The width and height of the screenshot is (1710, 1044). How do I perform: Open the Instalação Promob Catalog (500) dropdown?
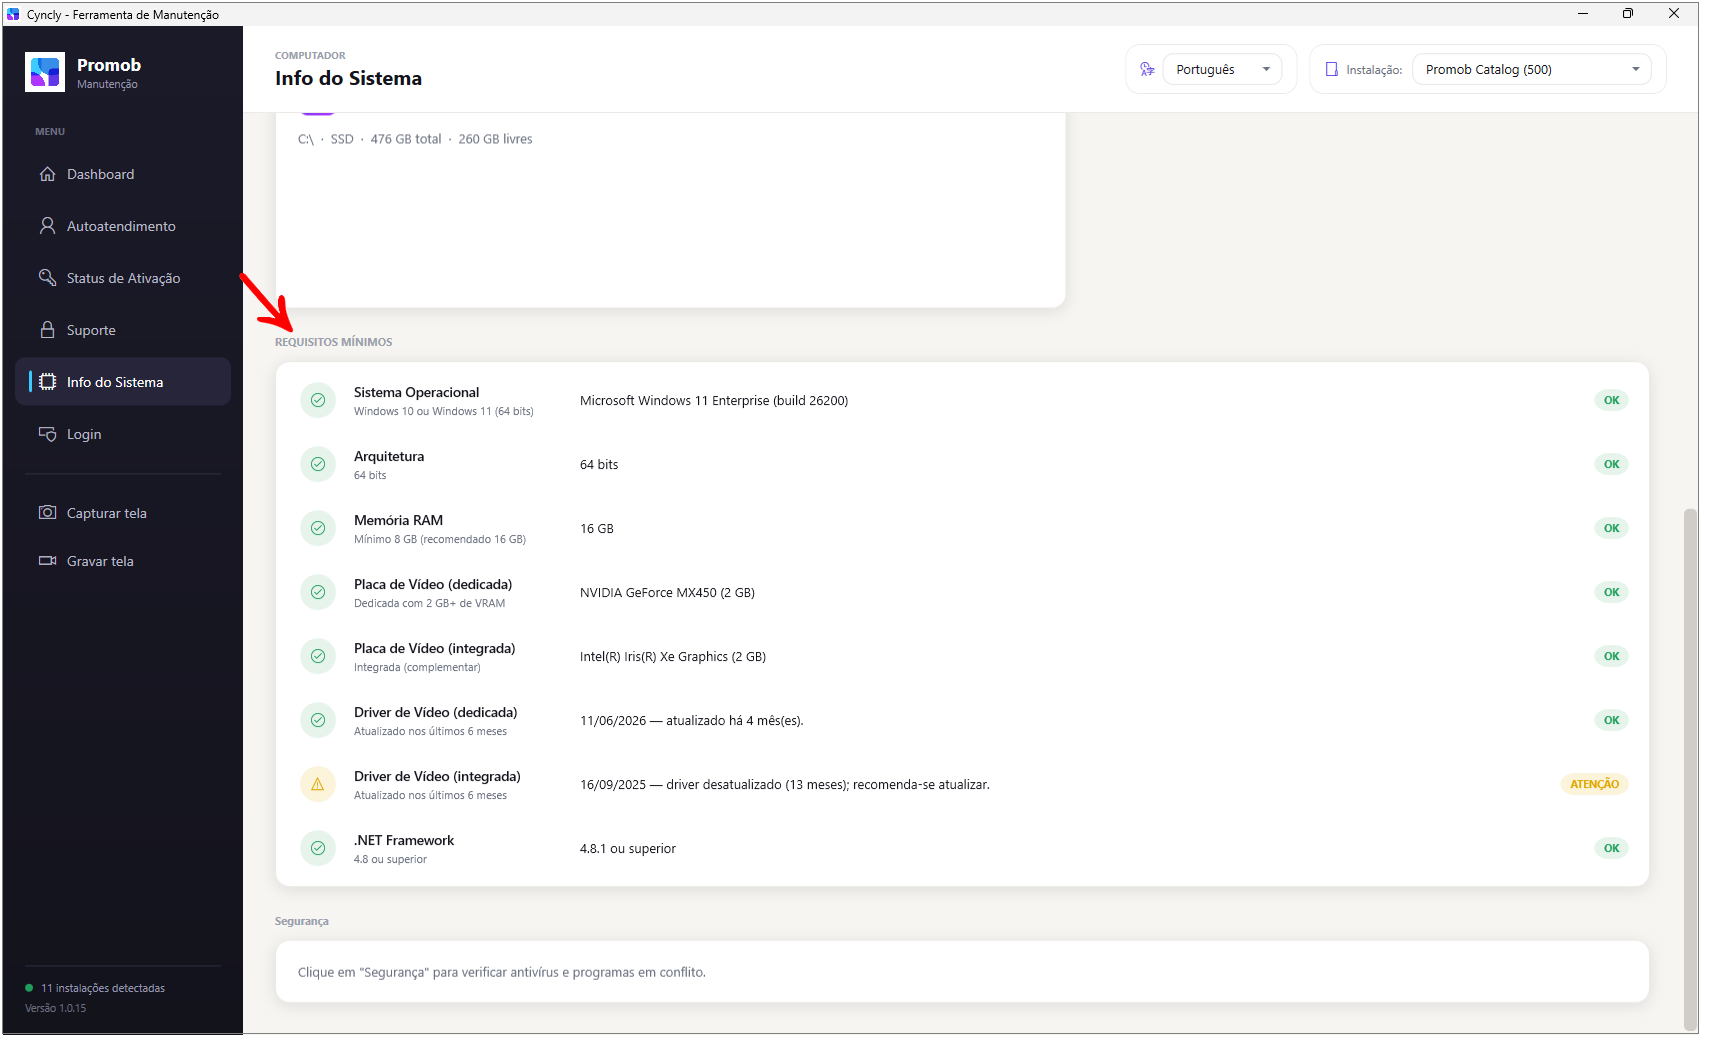[x=1531, y=70]
